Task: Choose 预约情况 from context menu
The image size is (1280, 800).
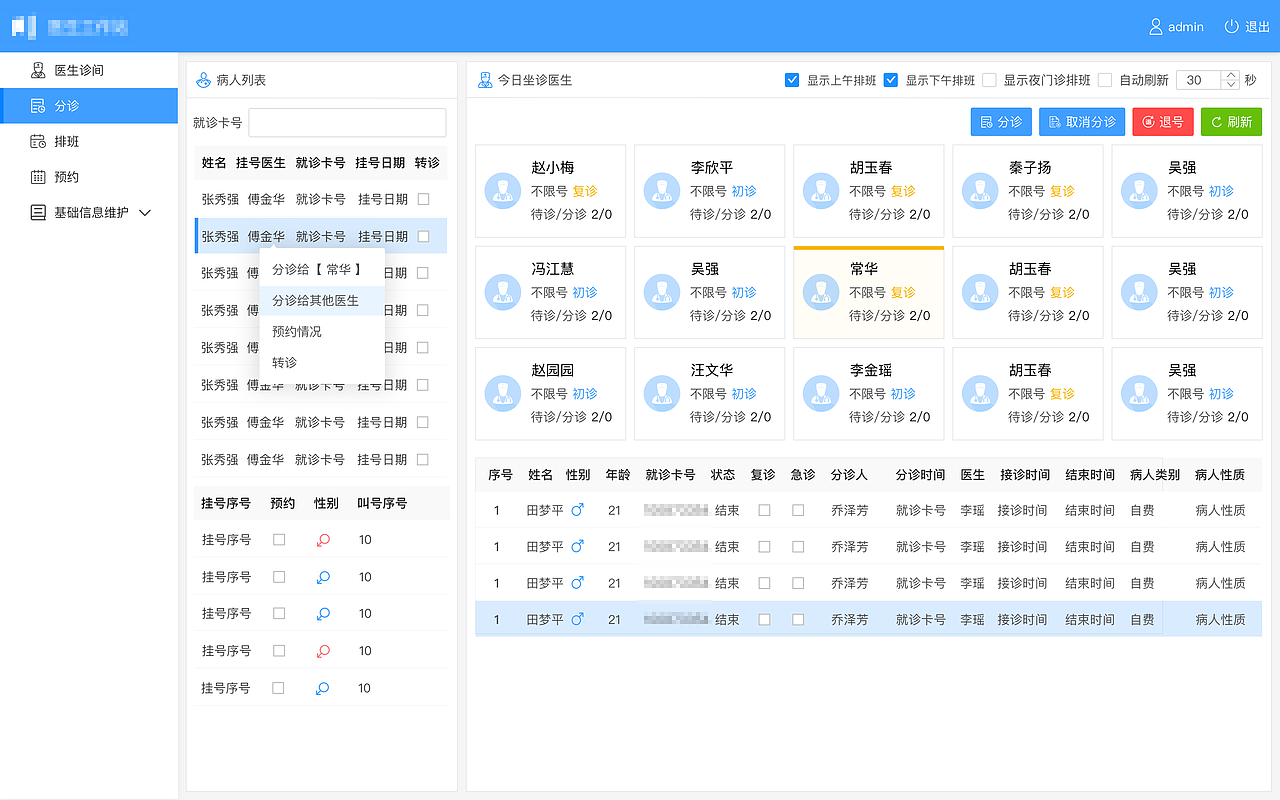Action: 322,331
